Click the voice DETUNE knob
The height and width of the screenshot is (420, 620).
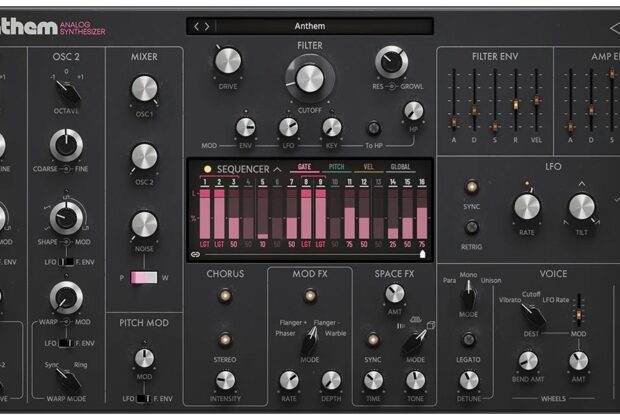tap(469, 381)
